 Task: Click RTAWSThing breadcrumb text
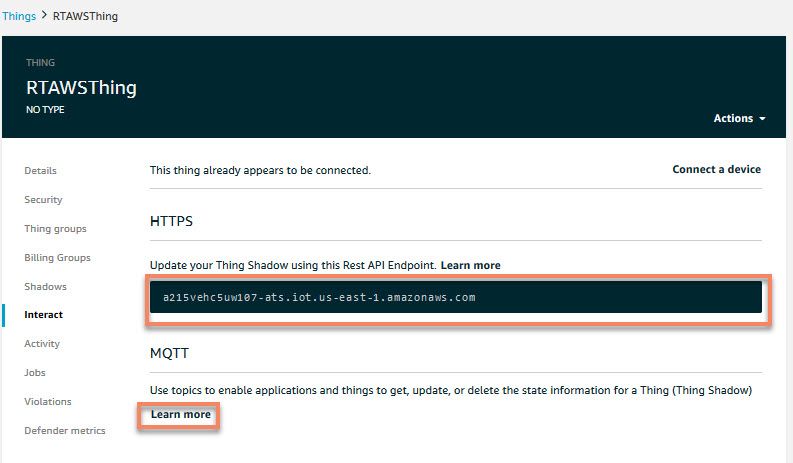(85, 16)
